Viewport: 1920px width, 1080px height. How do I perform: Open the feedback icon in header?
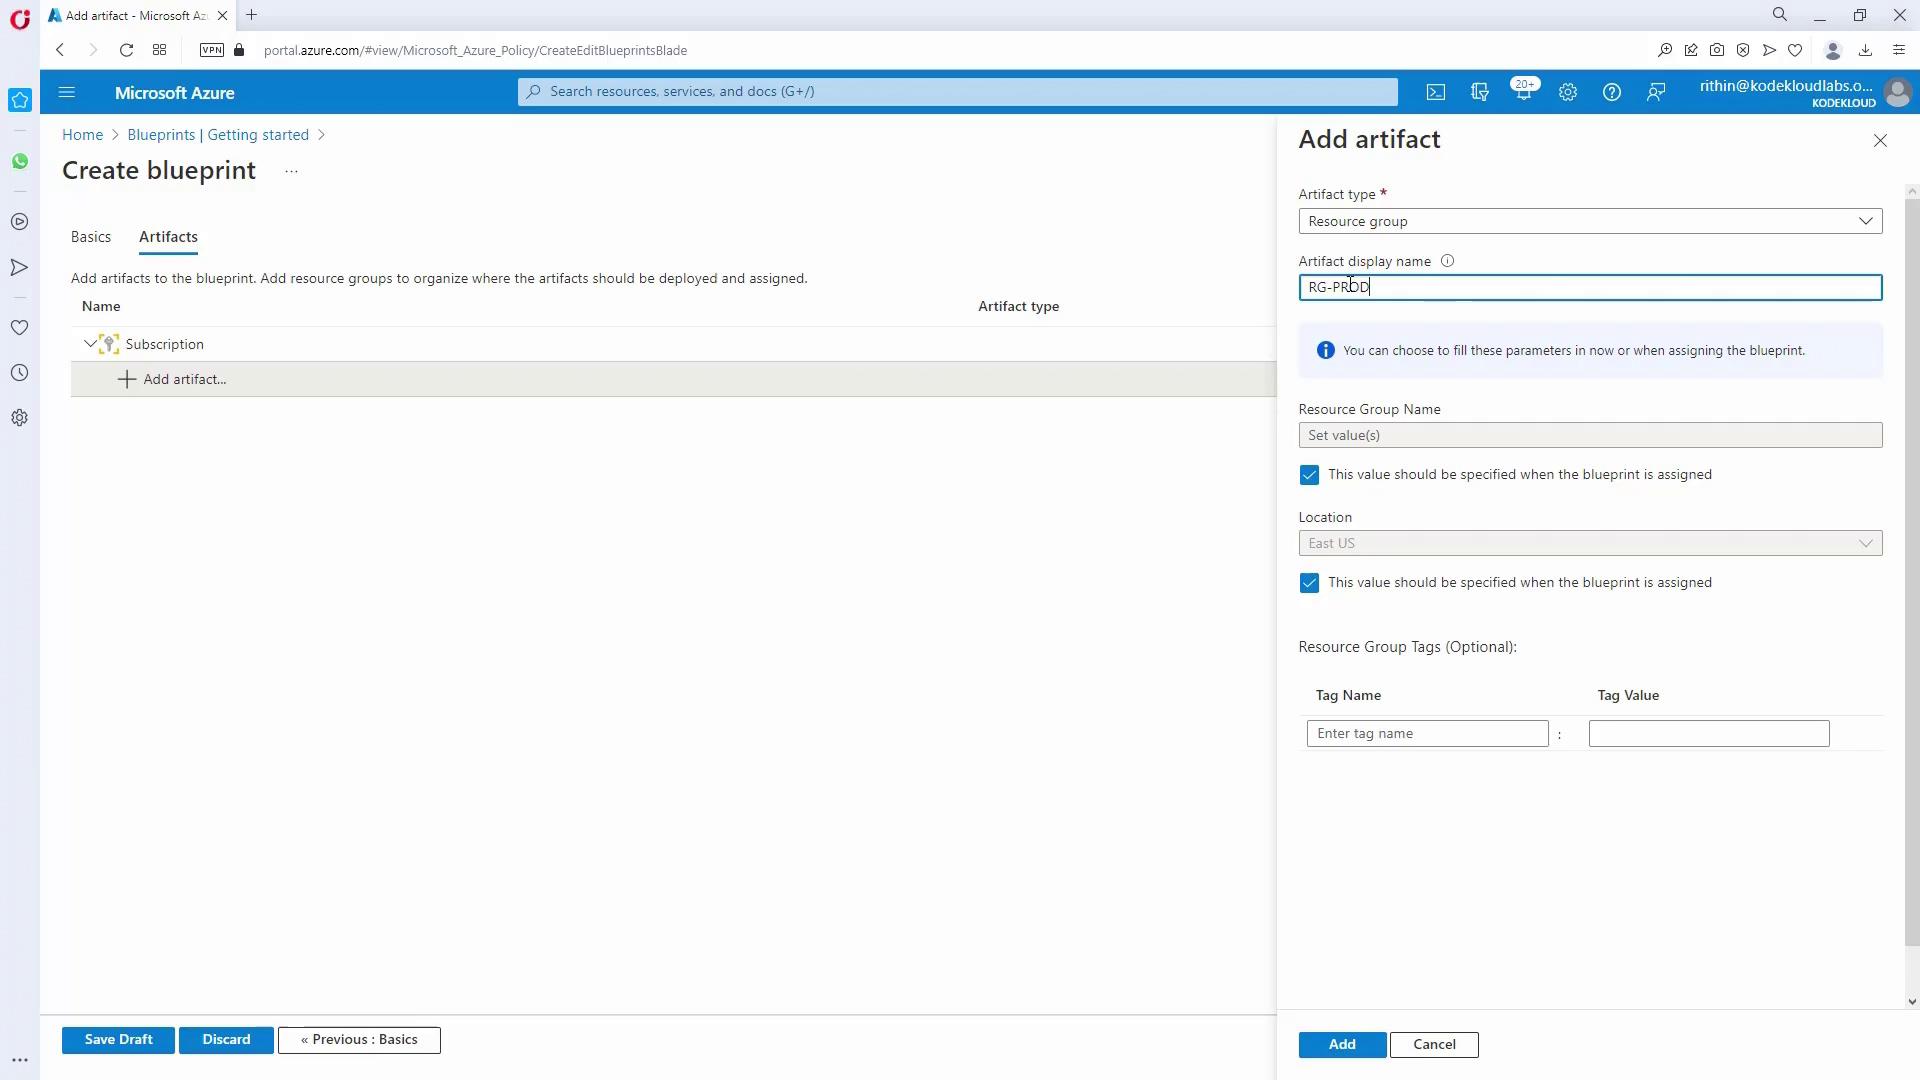(1656, 92)
